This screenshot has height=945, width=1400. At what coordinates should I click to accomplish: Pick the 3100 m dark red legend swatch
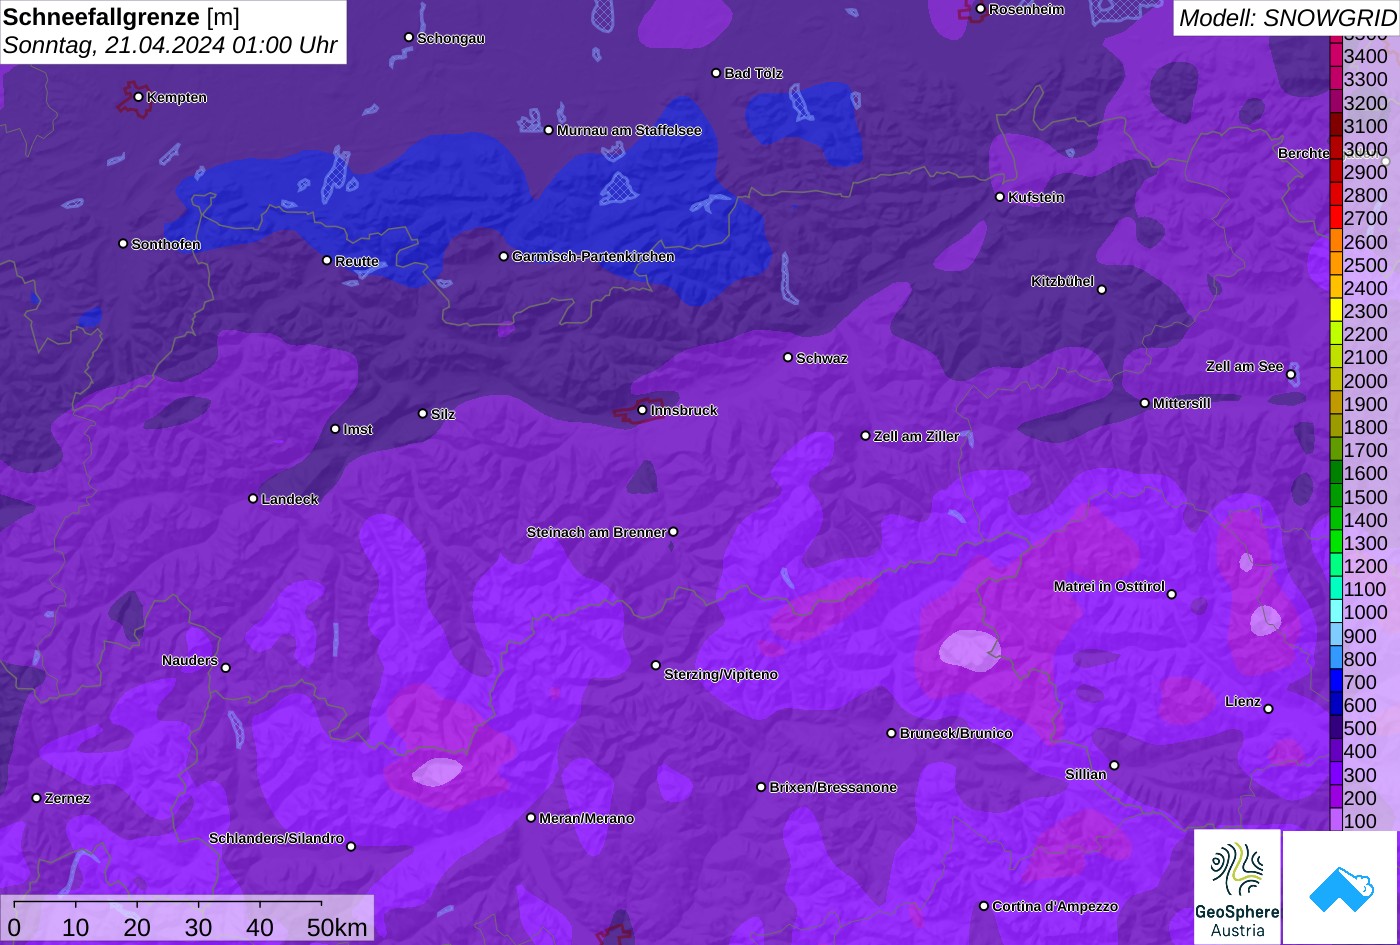pyautogui.click(x=1336, y=126)
